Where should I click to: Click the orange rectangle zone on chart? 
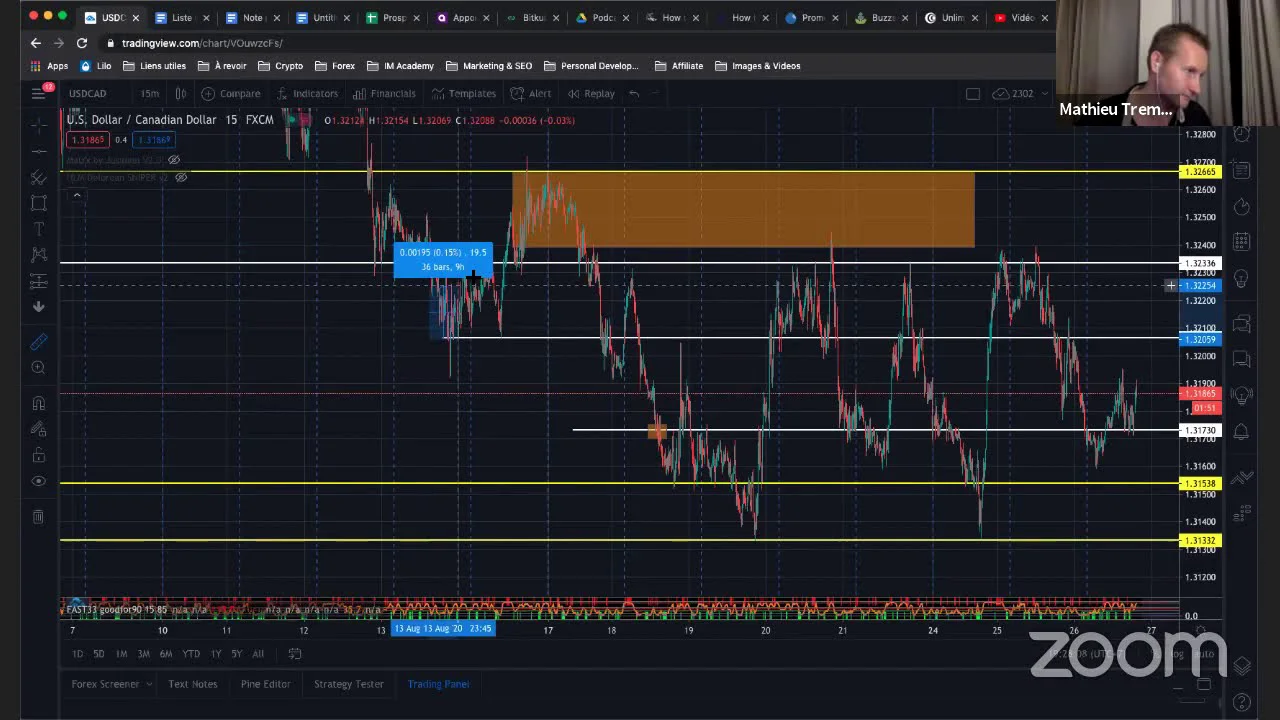[742, 209]
